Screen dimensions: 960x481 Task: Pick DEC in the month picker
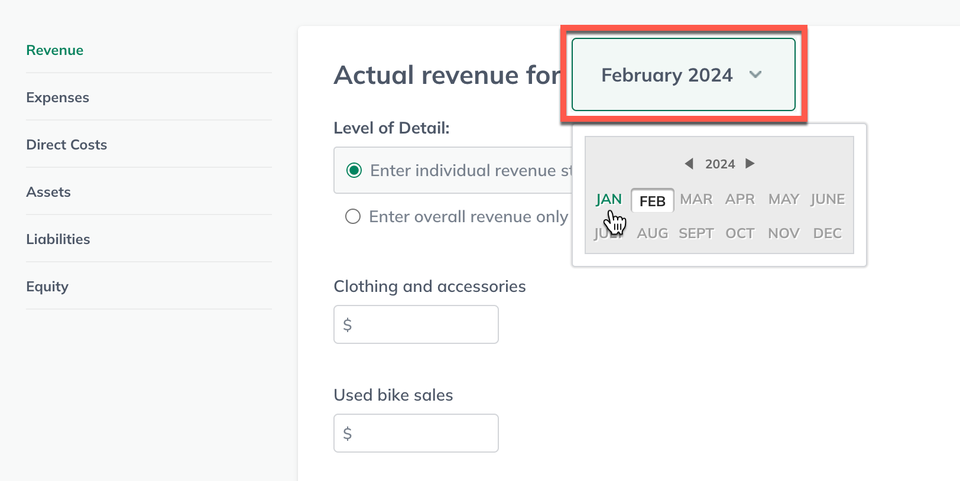(828, 233)
